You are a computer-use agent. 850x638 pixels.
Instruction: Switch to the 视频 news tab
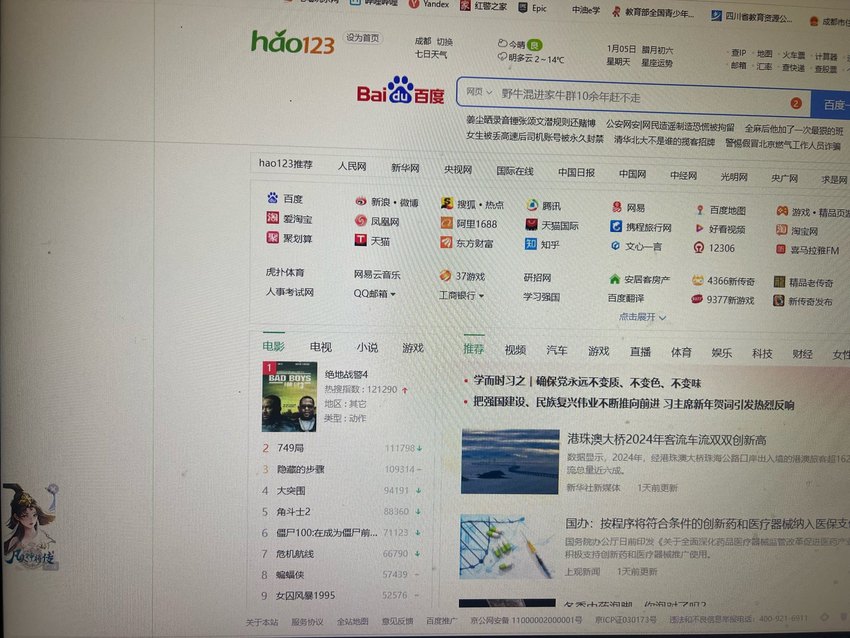pyautogui.click(x=515, y=350)
